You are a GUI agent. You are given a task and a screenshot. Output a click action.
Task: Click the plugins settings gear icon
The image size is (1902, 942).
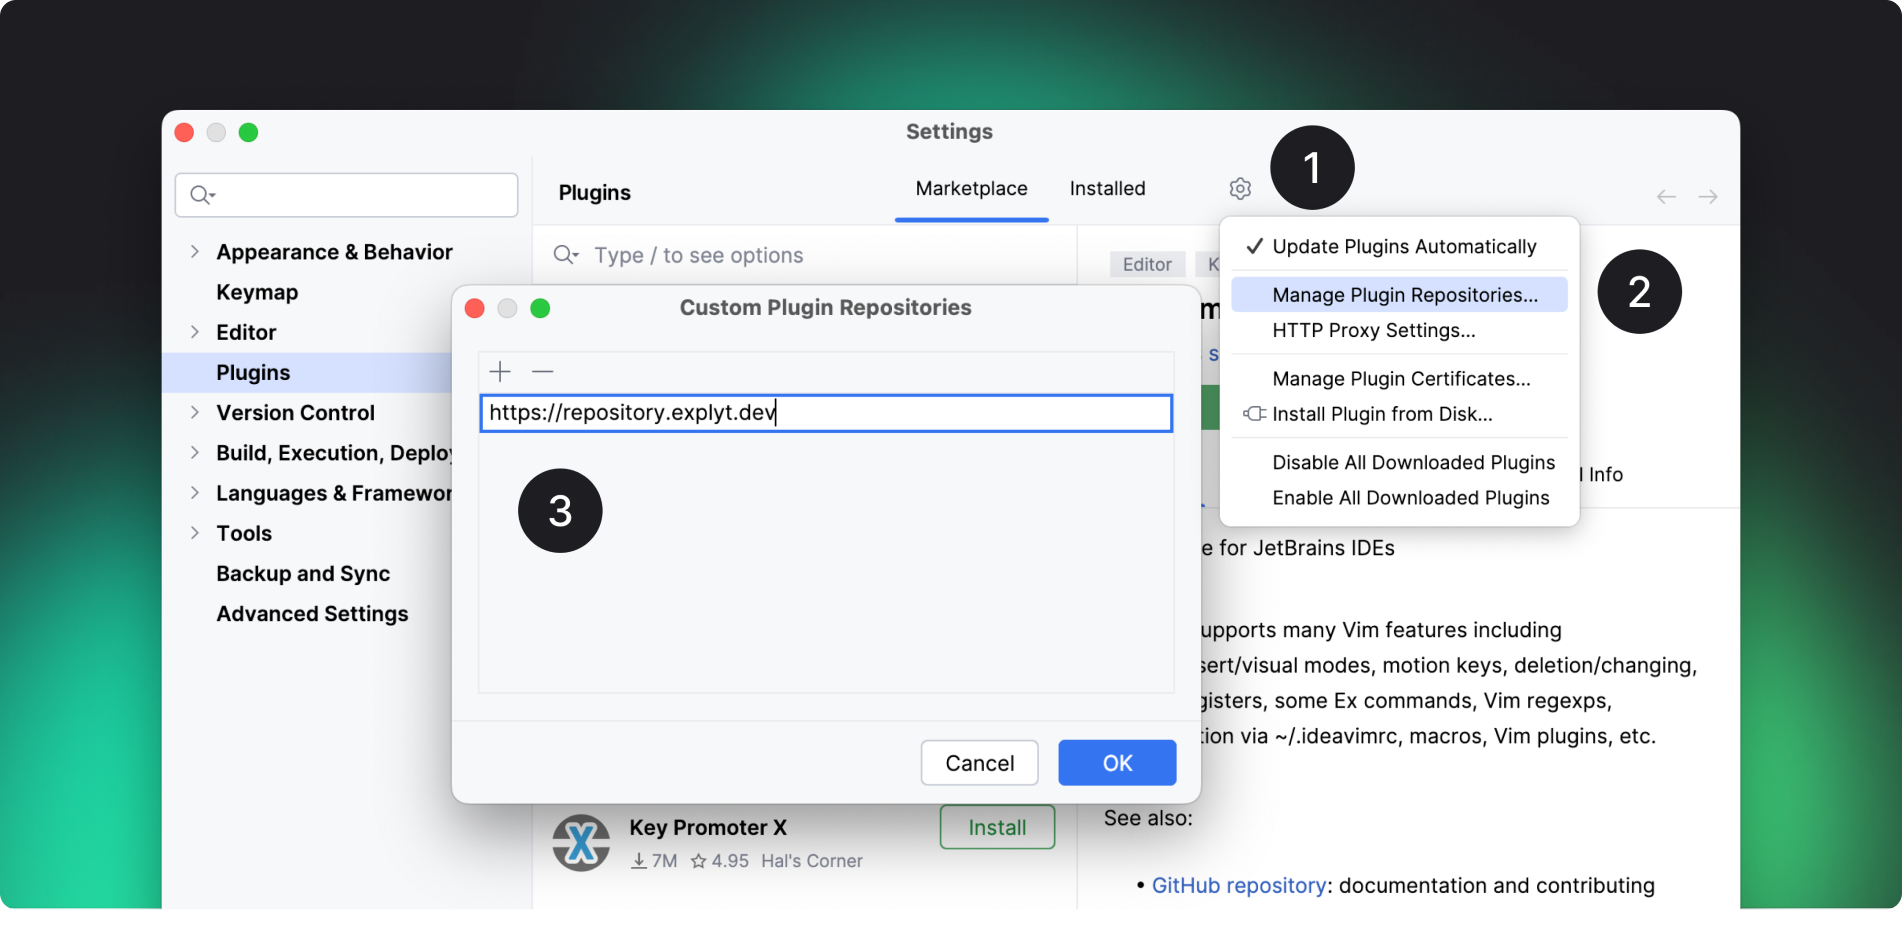pyautogui.click(x=1240, y=189)
